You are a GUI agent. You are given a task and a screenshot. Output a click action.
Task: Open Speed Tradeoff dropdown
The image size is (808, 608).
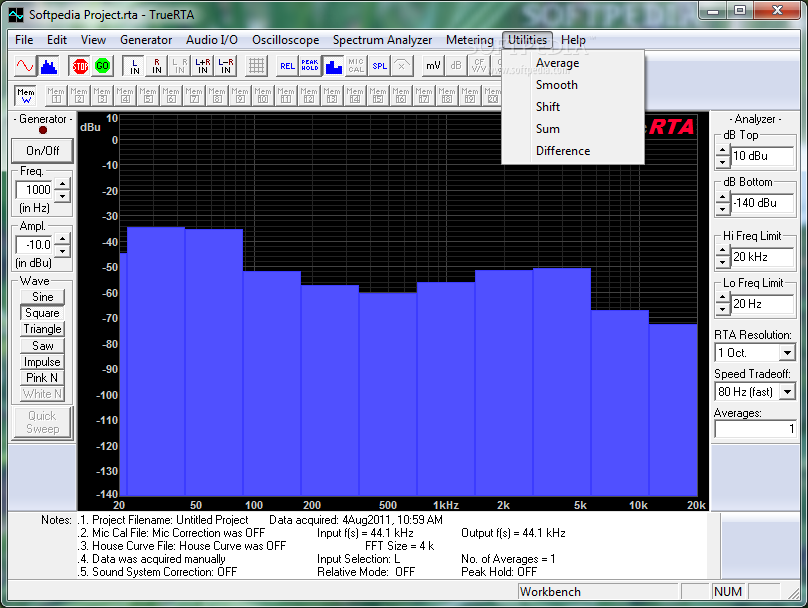point(787,392)
